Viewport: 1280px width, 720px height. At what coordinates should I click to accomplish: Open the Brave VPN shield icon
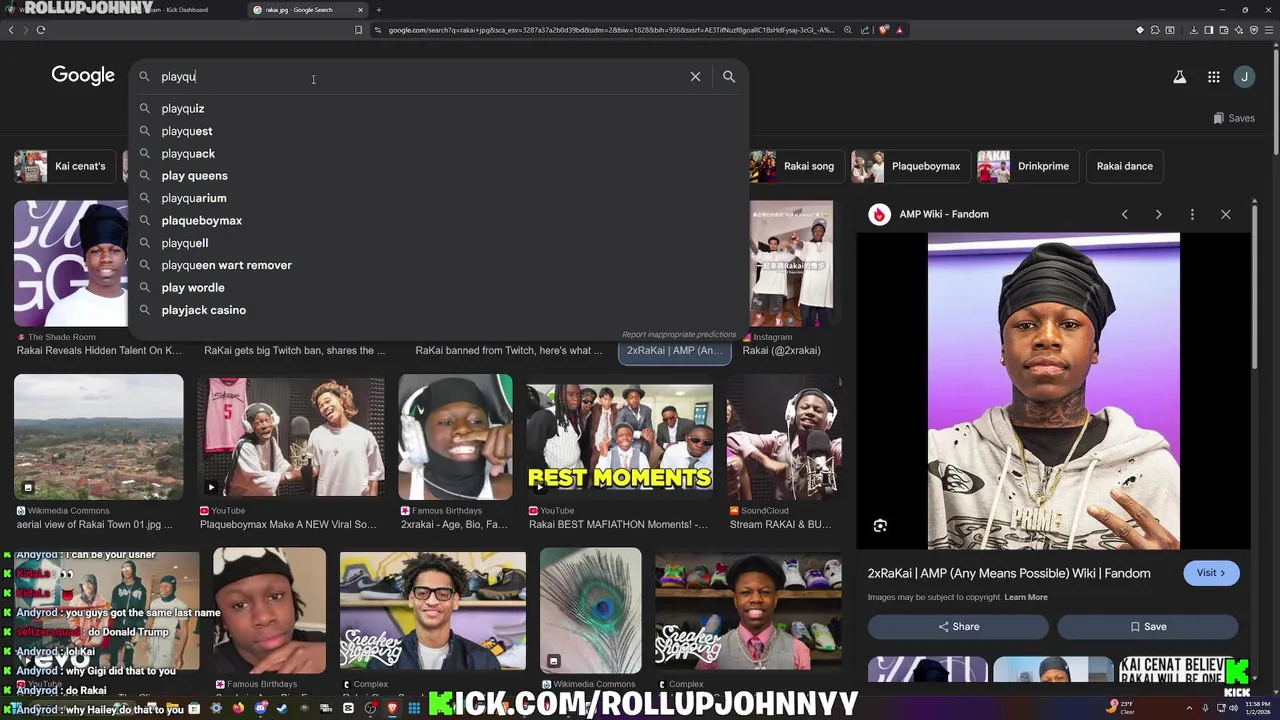point(1254,30)
